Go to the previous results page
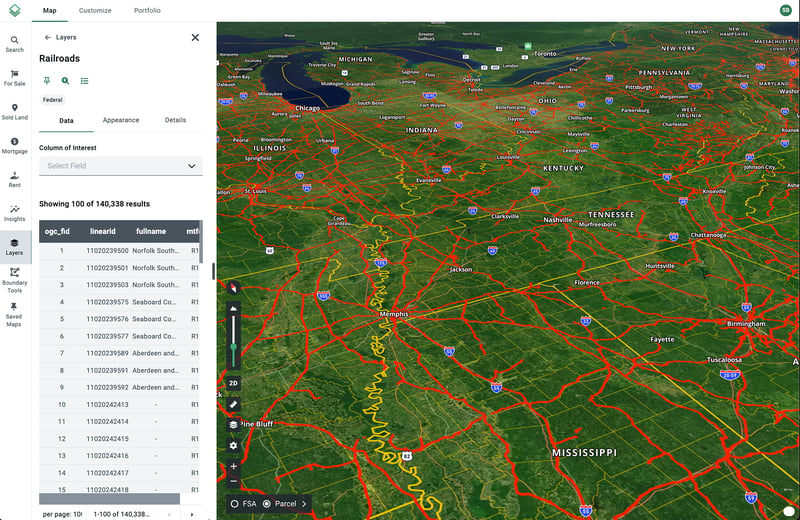This screenshot has width=800, height=520. pos(169,514)
